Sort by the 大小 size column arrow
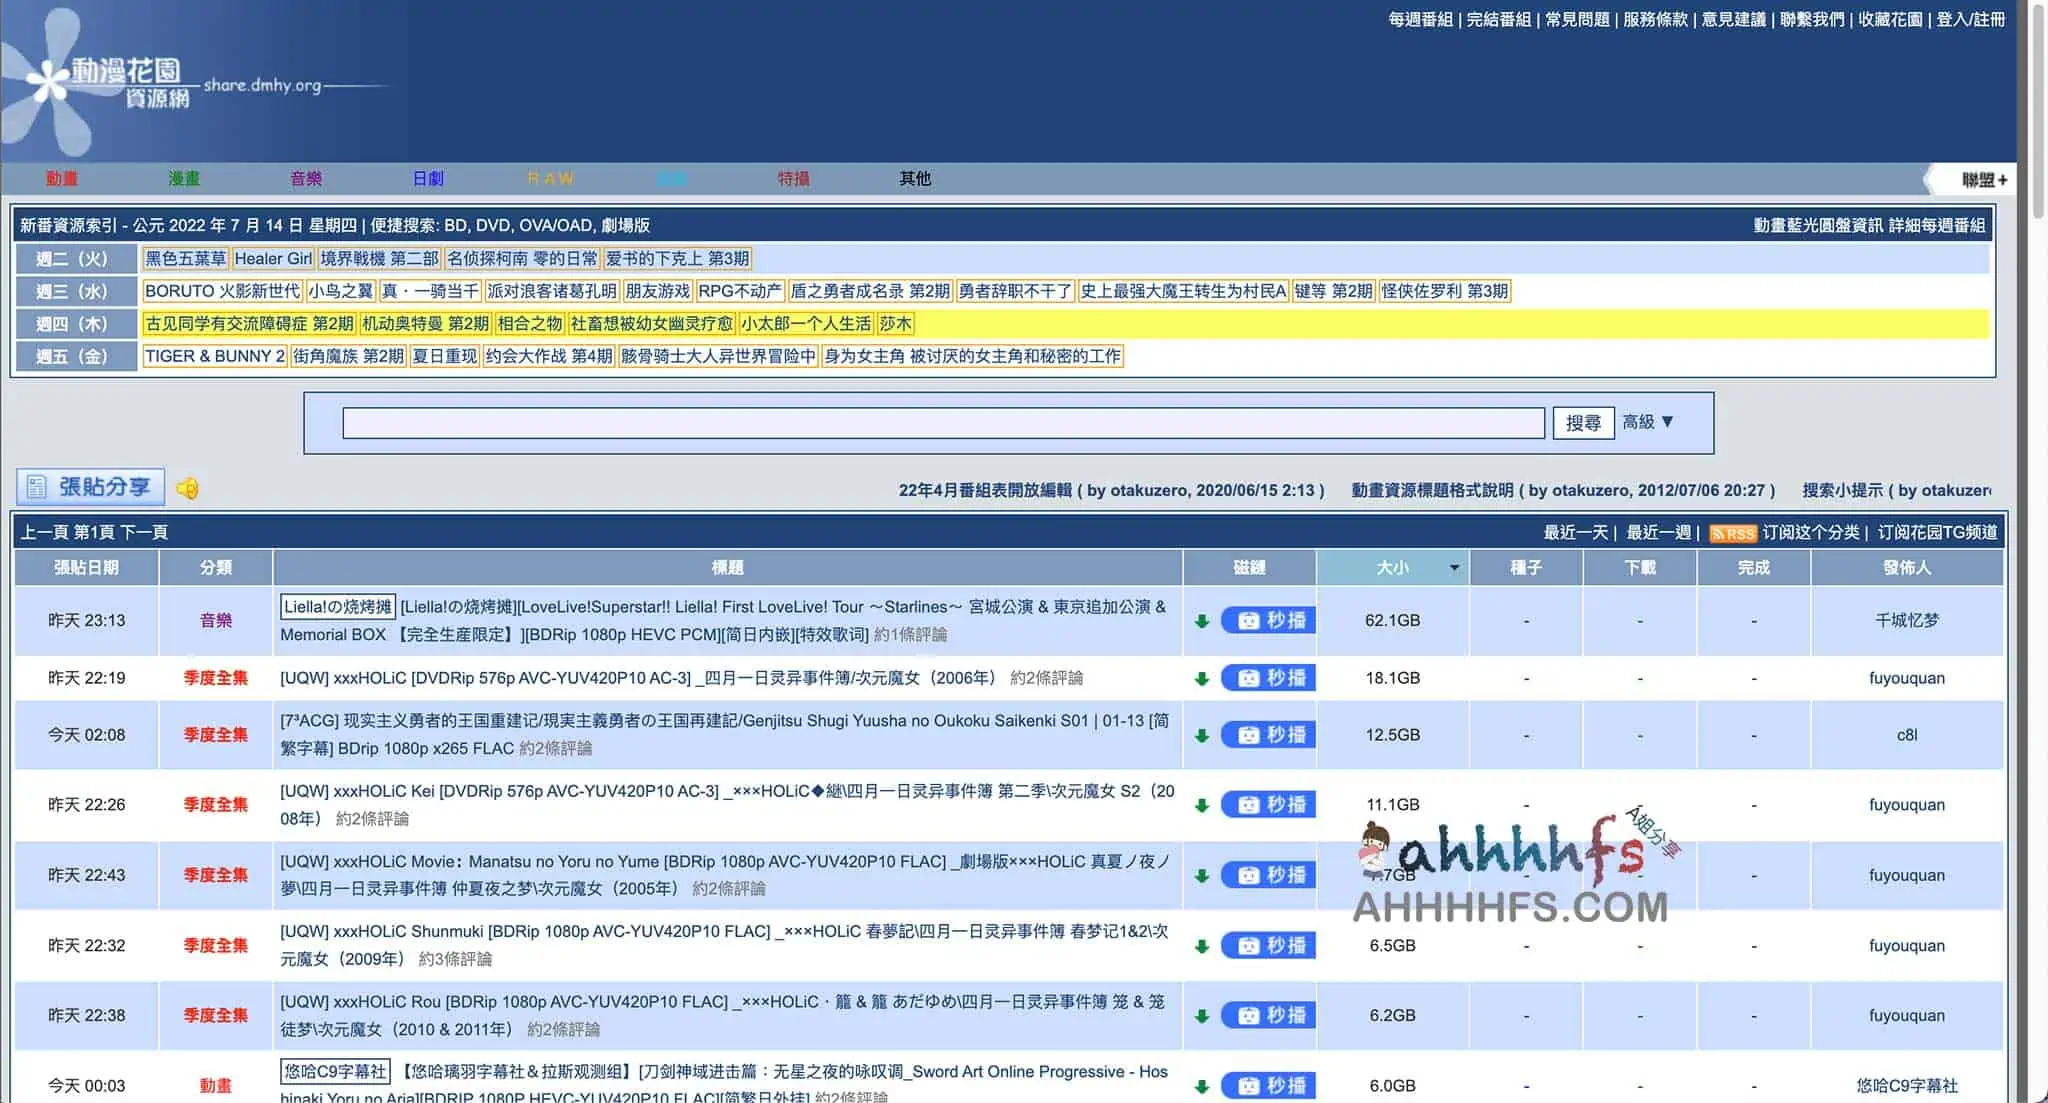2048x1103 pixels. pyautogui.click(x=1454, y=568)
